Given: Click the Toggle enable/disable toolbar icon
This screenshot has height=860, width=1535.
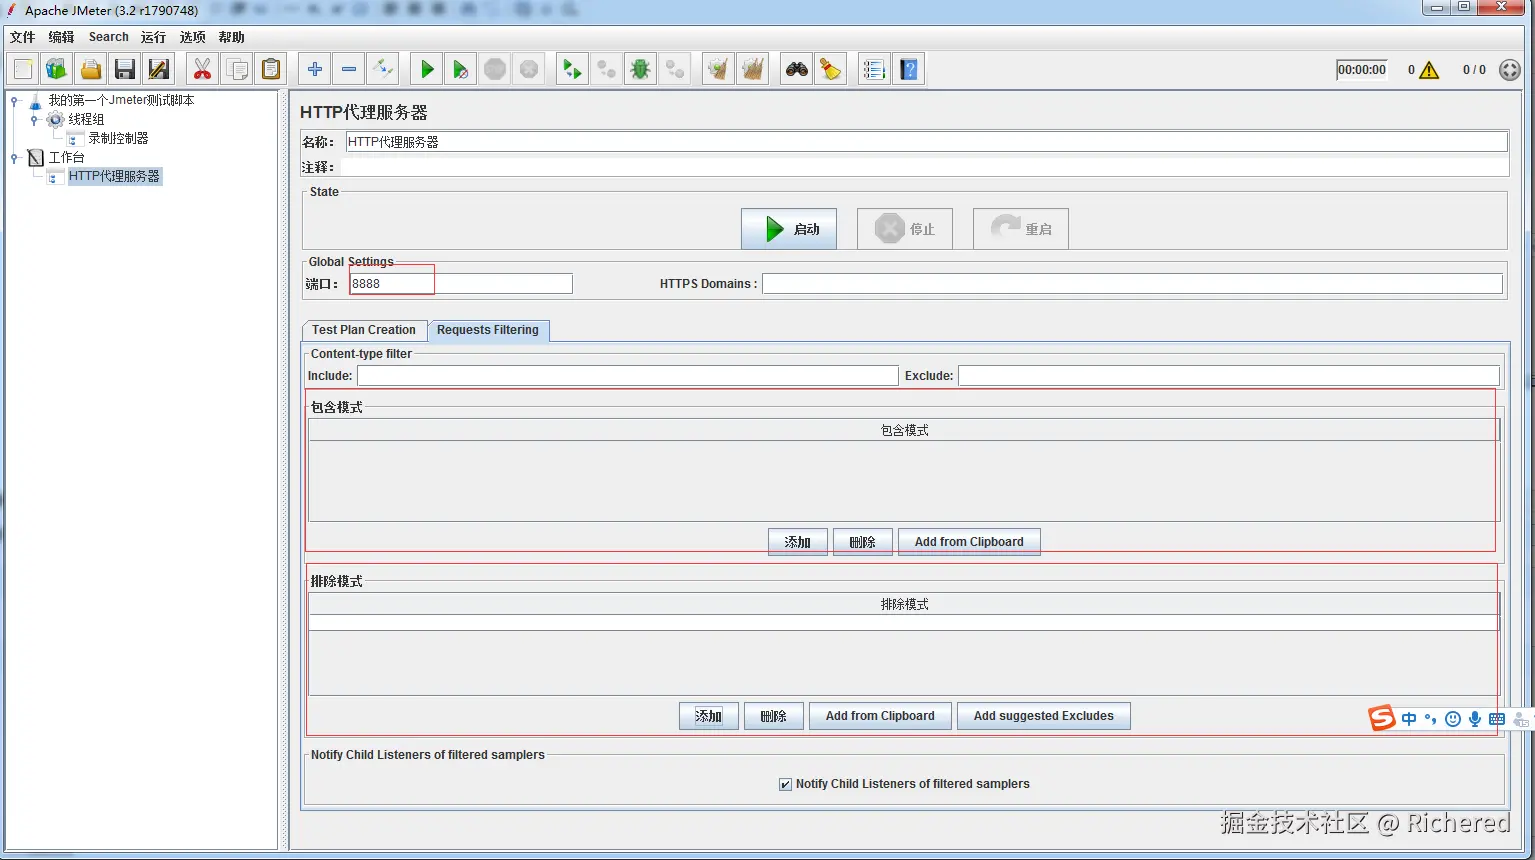Looking at the screenshot, I should (383, 69).
